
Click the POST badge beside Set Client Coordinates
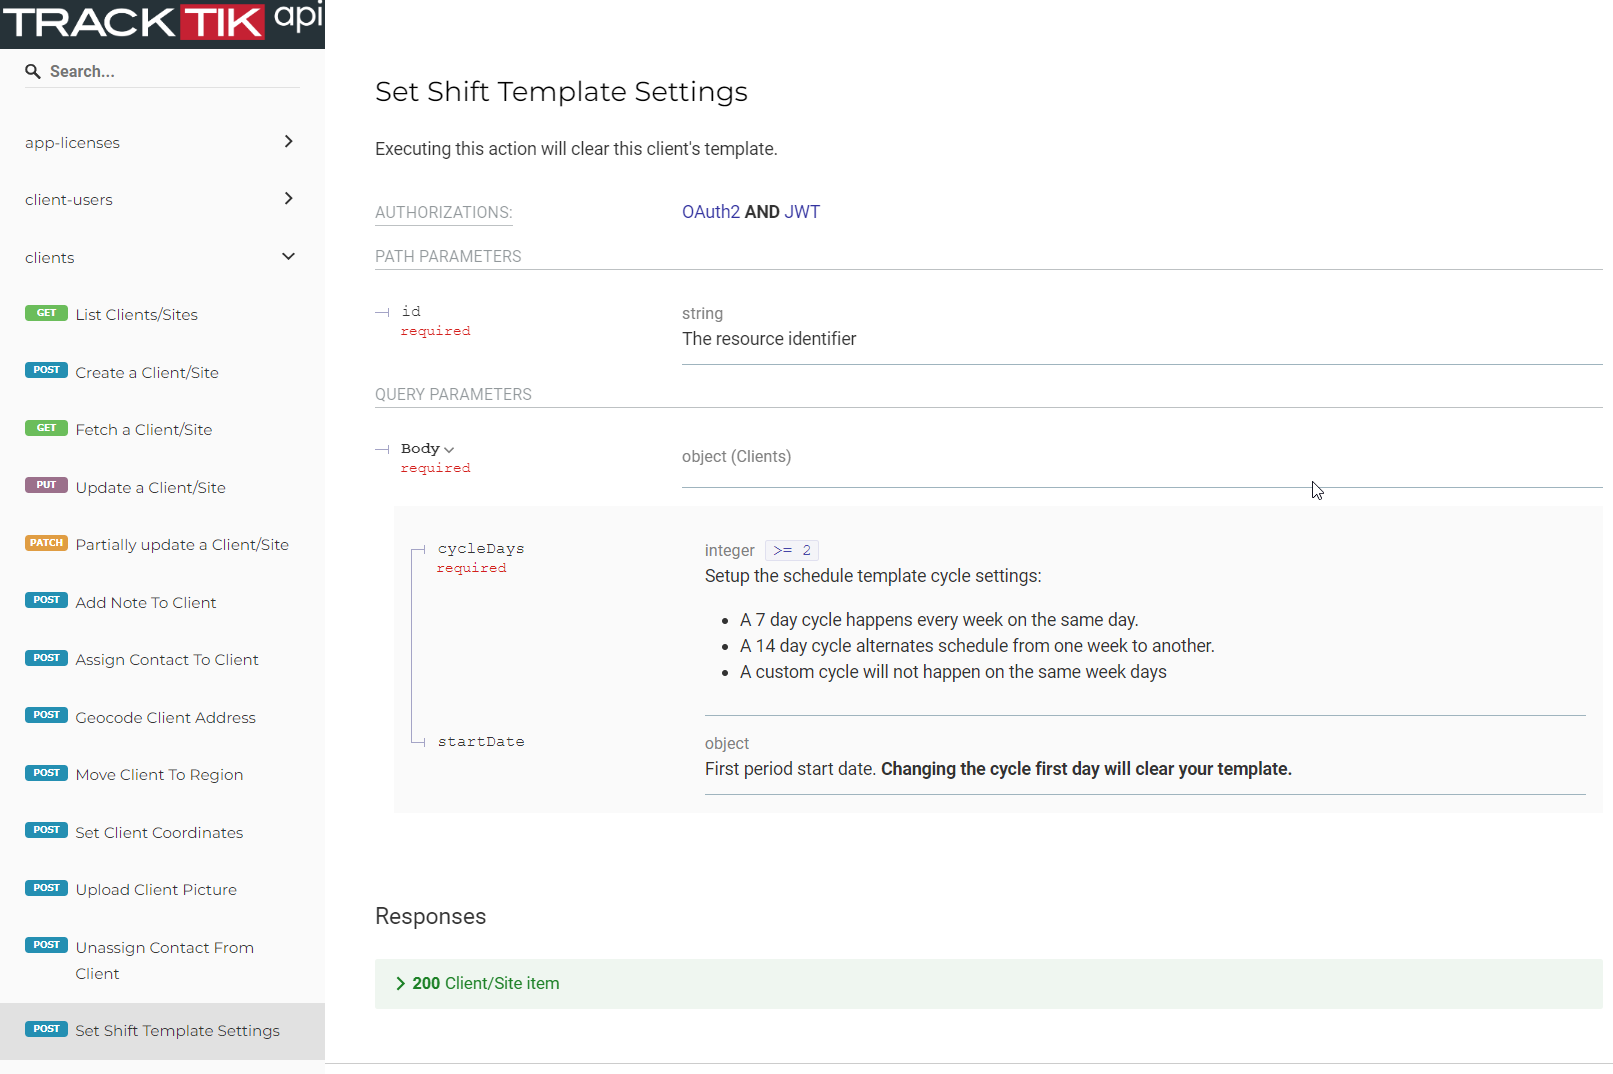point(46,830)
